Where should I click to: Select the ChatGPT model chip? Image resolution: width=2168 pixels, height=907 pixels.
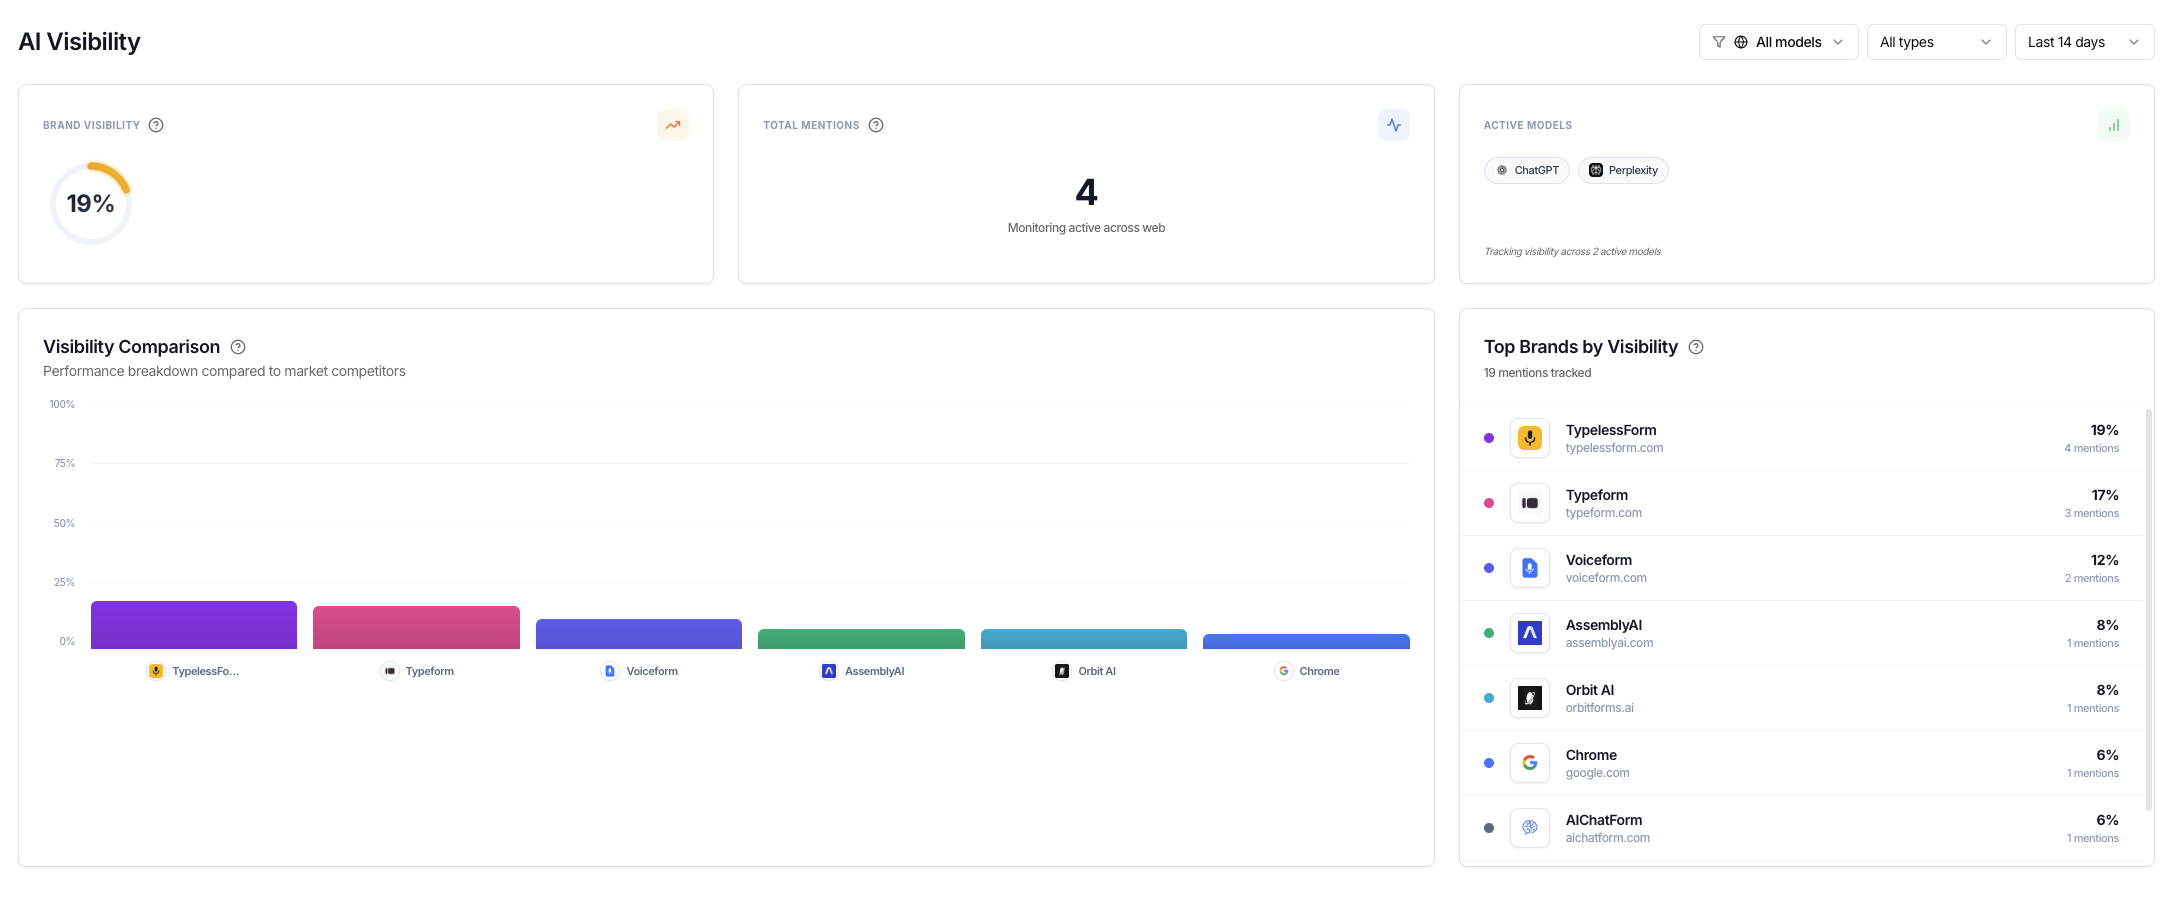point(1527,170)
